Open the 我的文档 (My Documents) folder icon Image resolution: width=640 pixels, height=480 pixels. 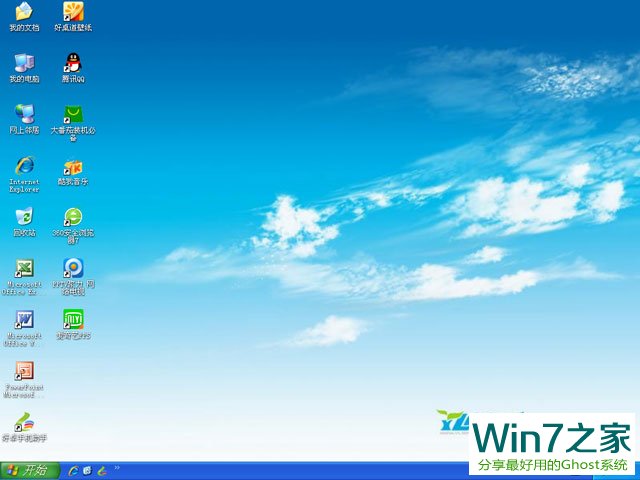coord(24,13)
